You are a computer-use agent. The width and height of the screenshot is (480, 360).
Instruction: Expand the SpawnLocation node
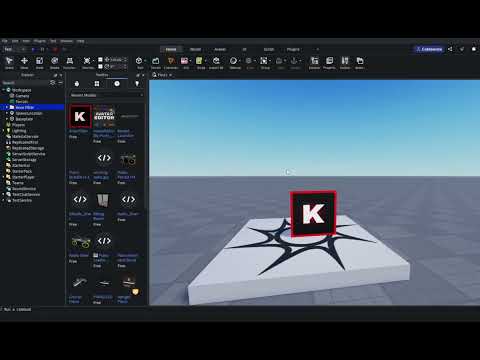[x=7, y=113]
